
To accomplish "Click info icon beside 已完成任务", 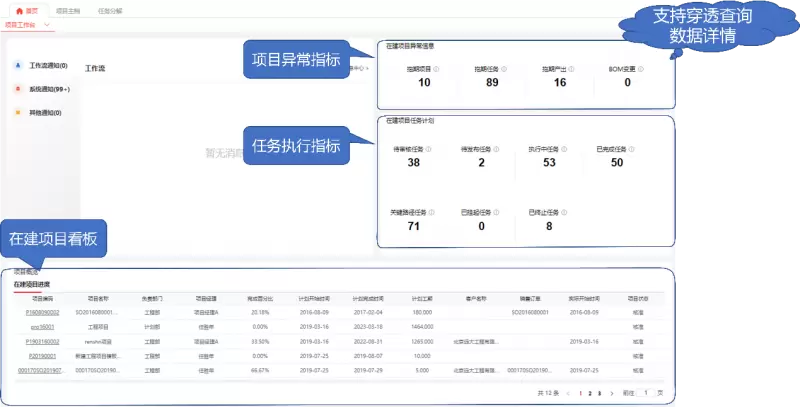I will point(631,149).
